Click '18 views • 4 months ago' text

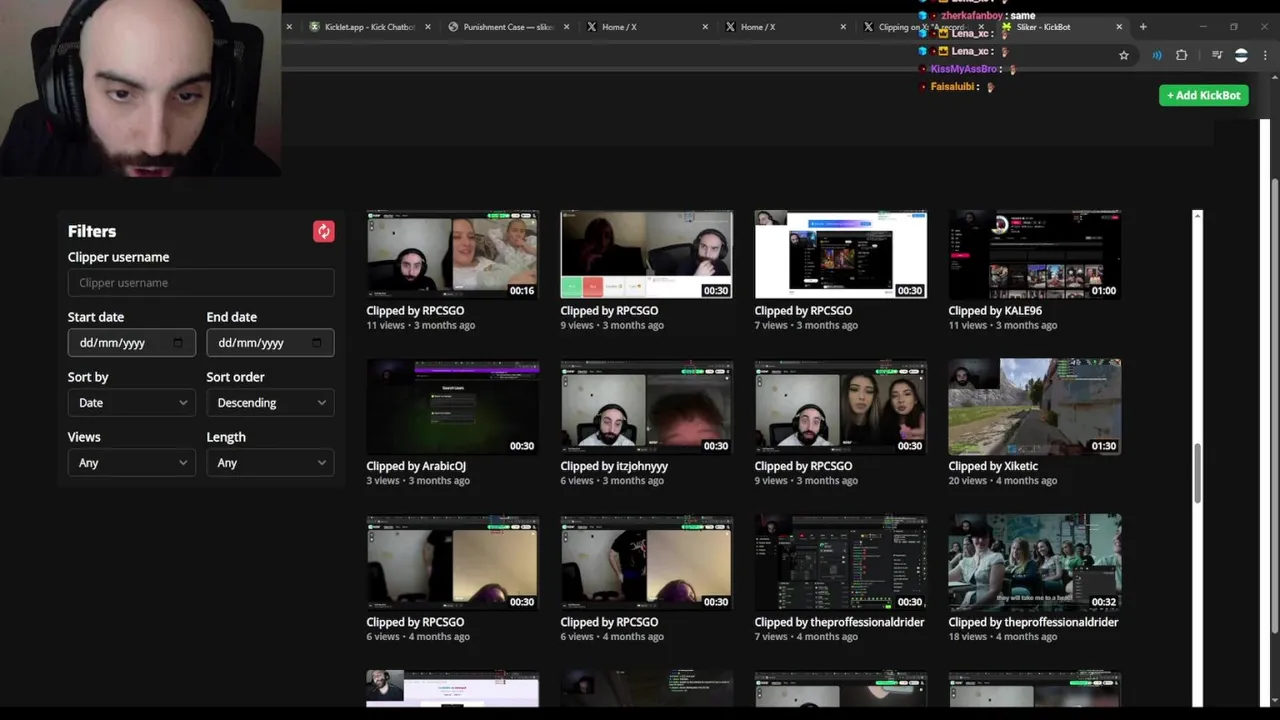click(1003, 637)
